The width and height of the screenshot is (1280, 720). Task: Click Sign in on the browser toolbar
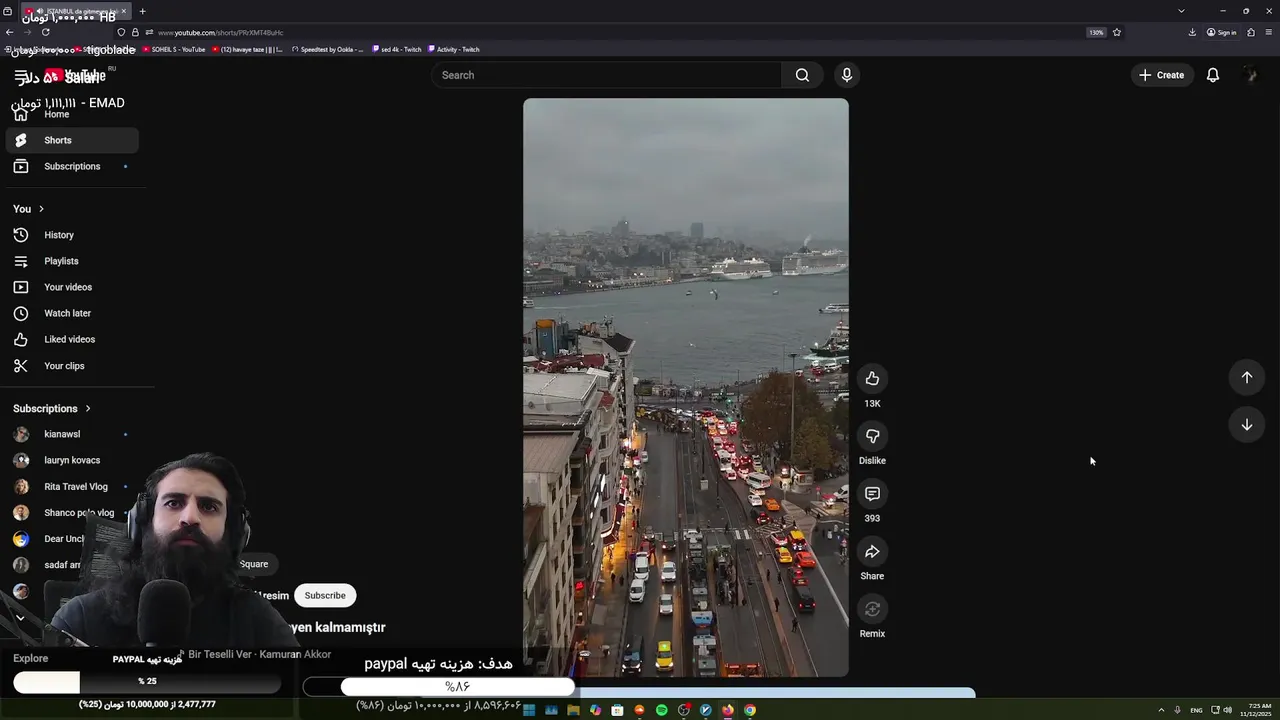coord(1221,32)
